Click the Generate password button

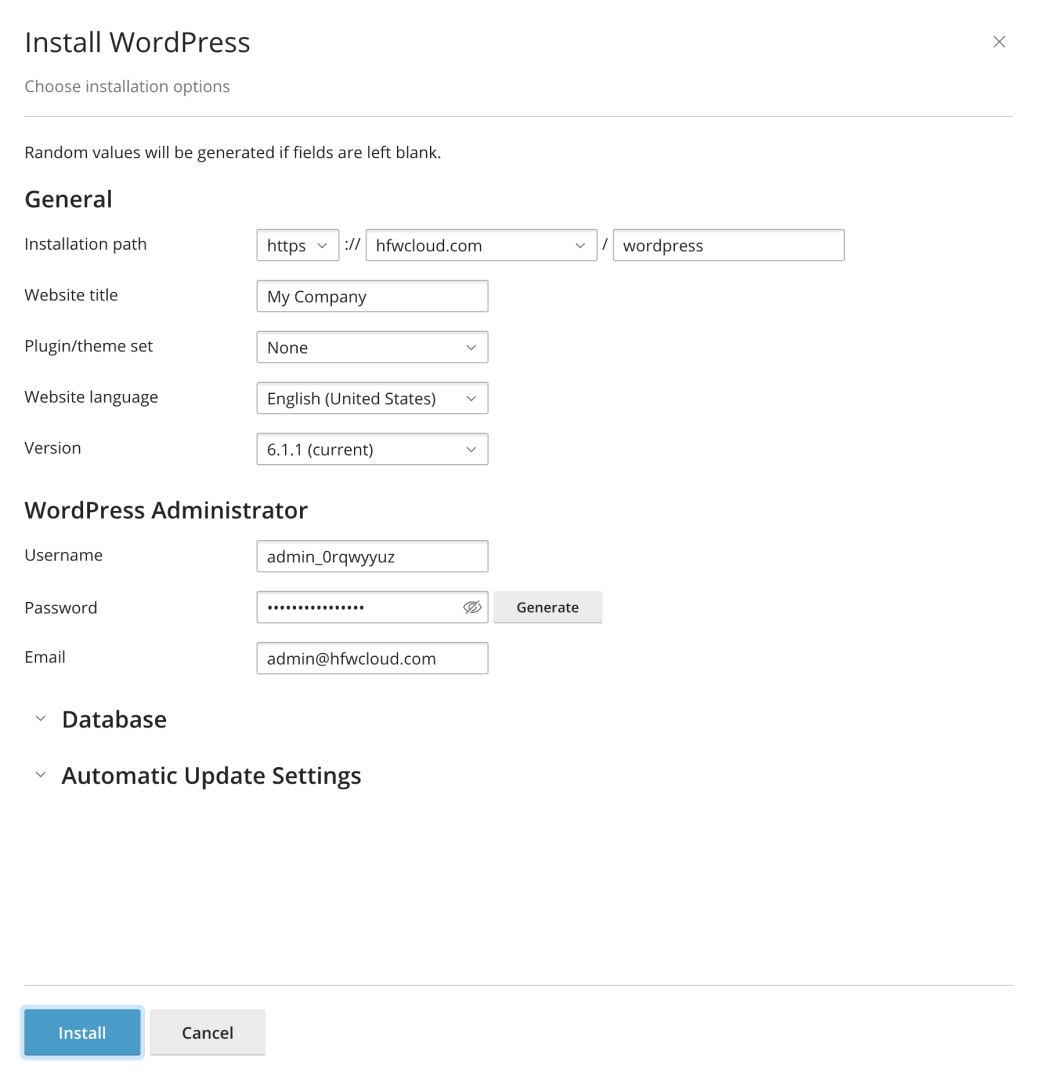[547, 607]
